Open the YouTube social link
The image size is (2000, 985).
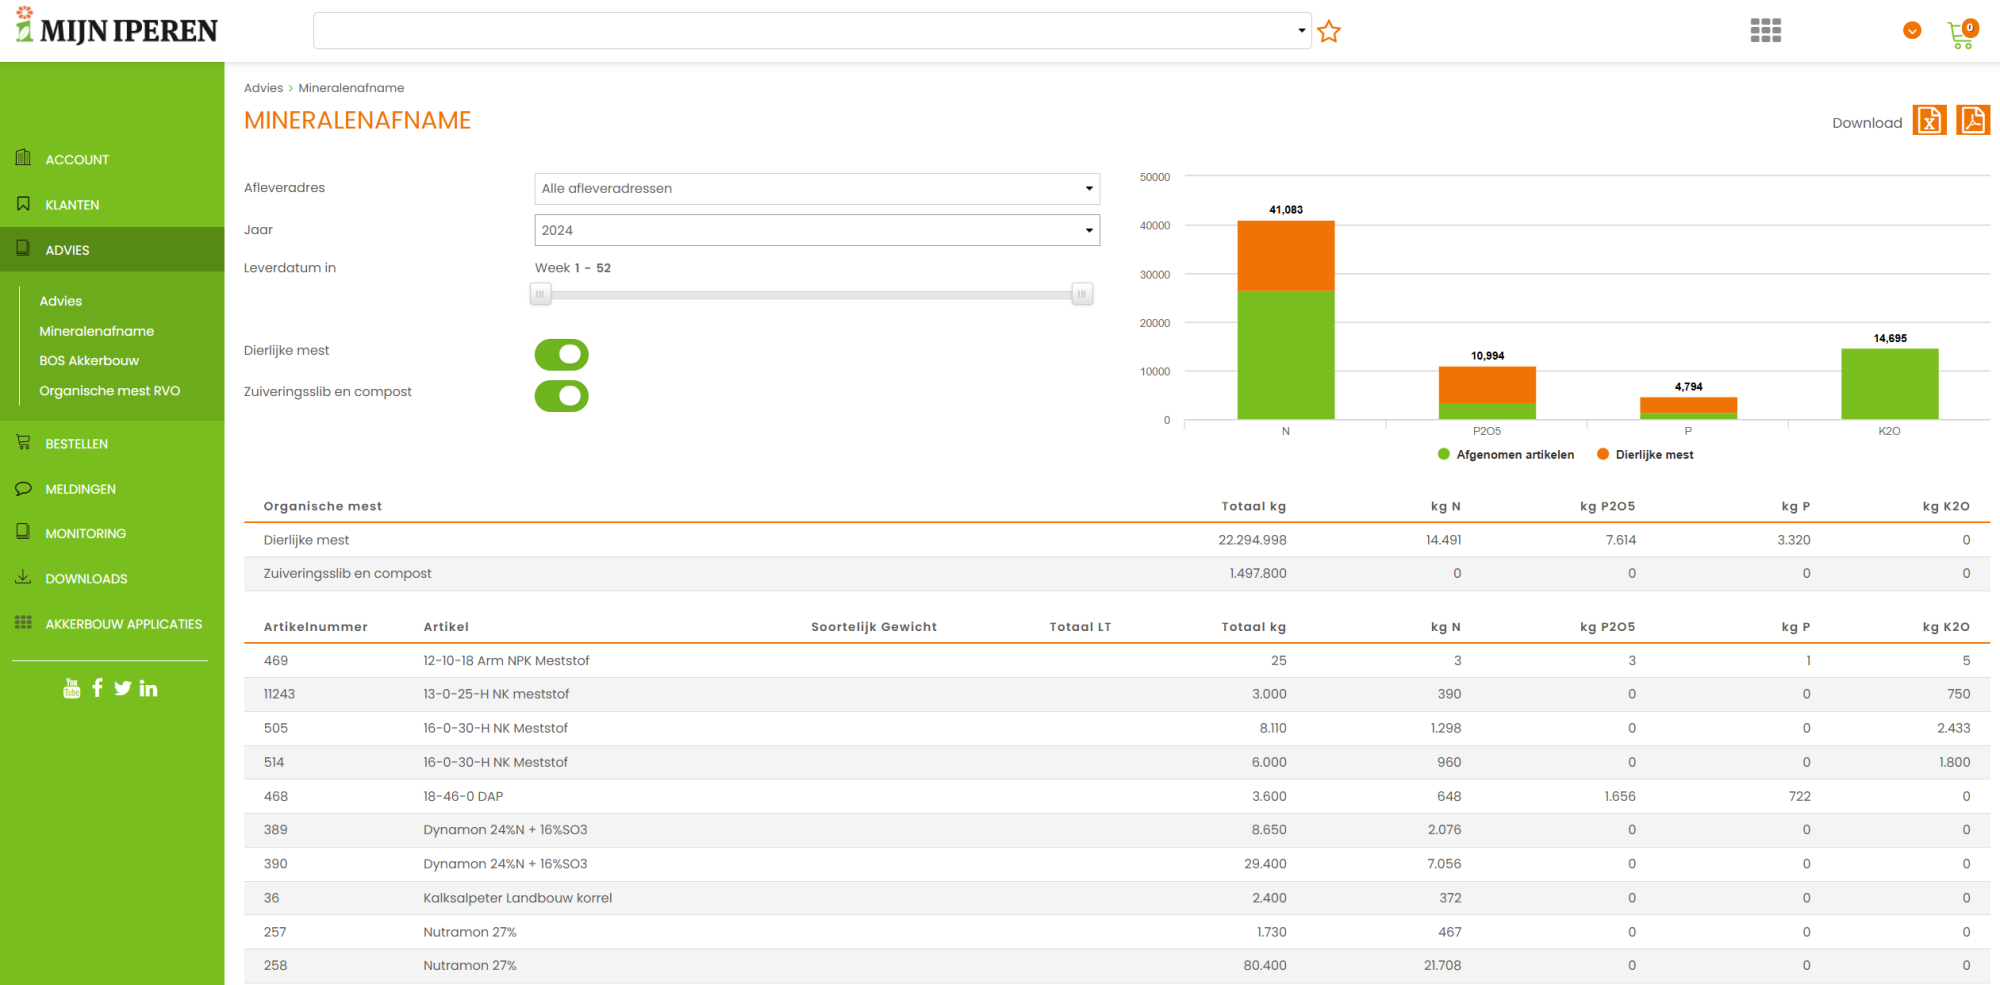(71, 688)
